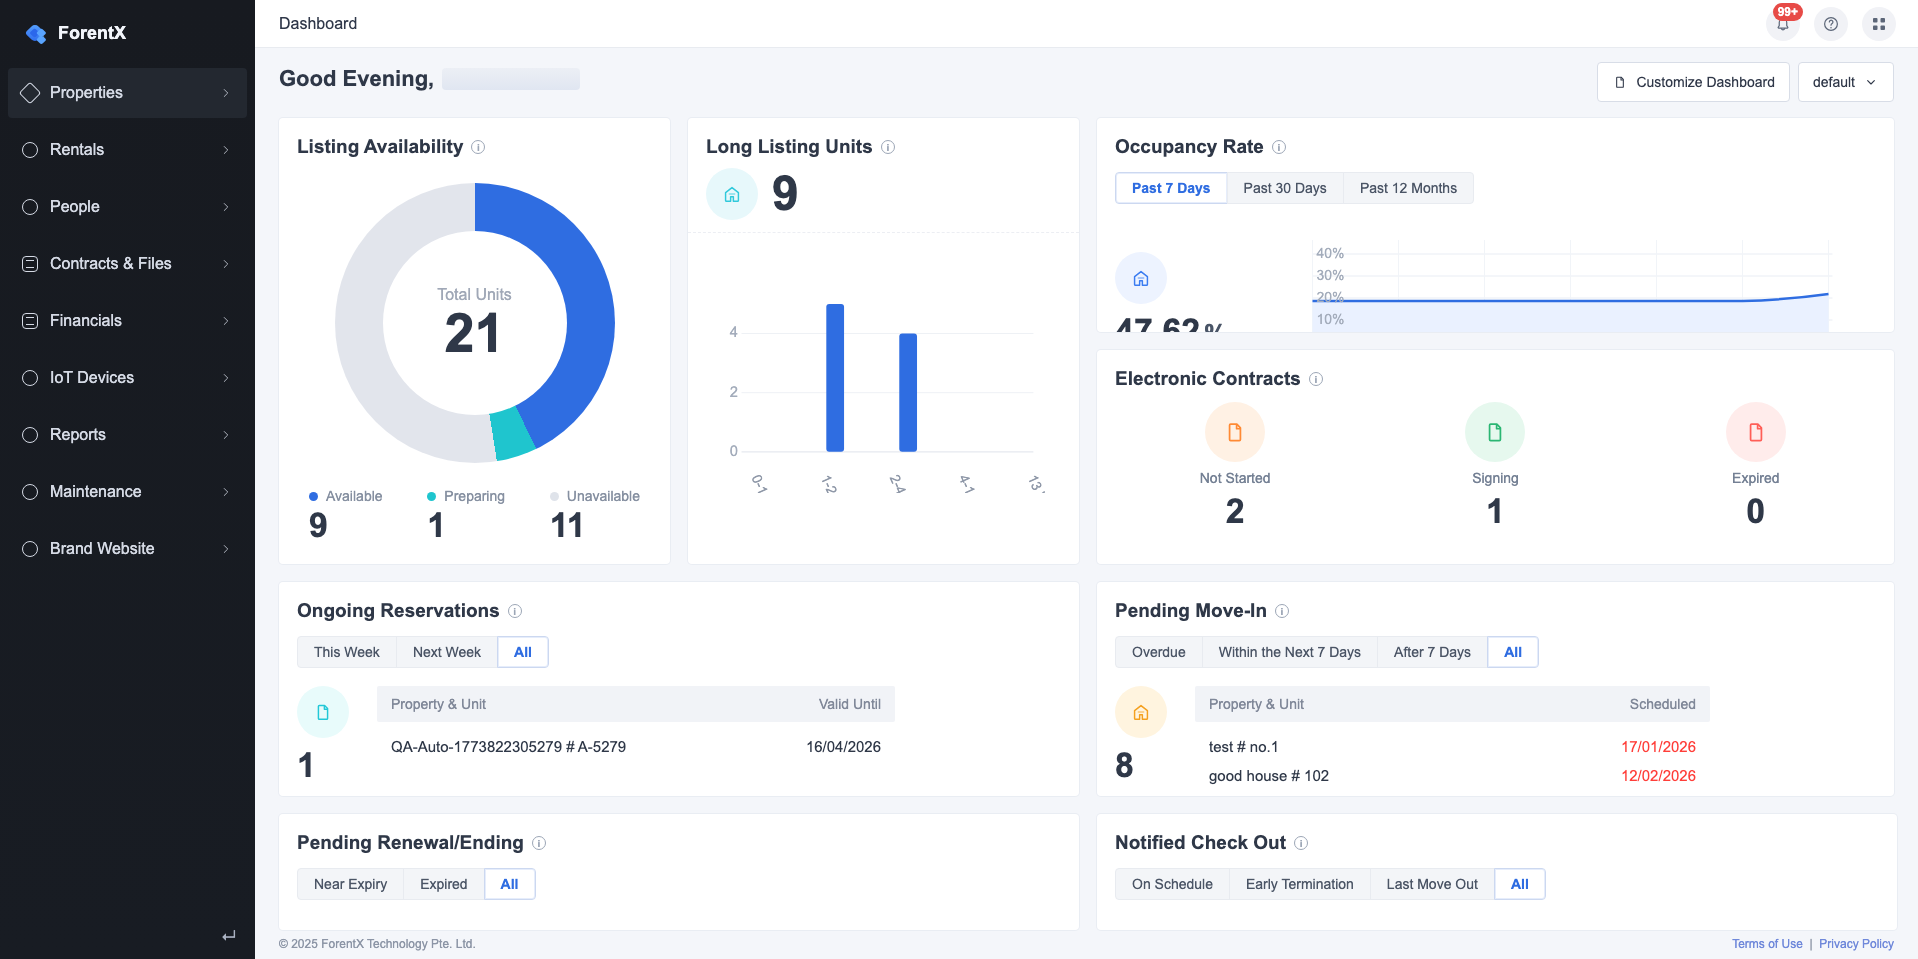Open the notifications bell icon
The width and height of the screenshot is (1918, 959).
point(1783,24)
